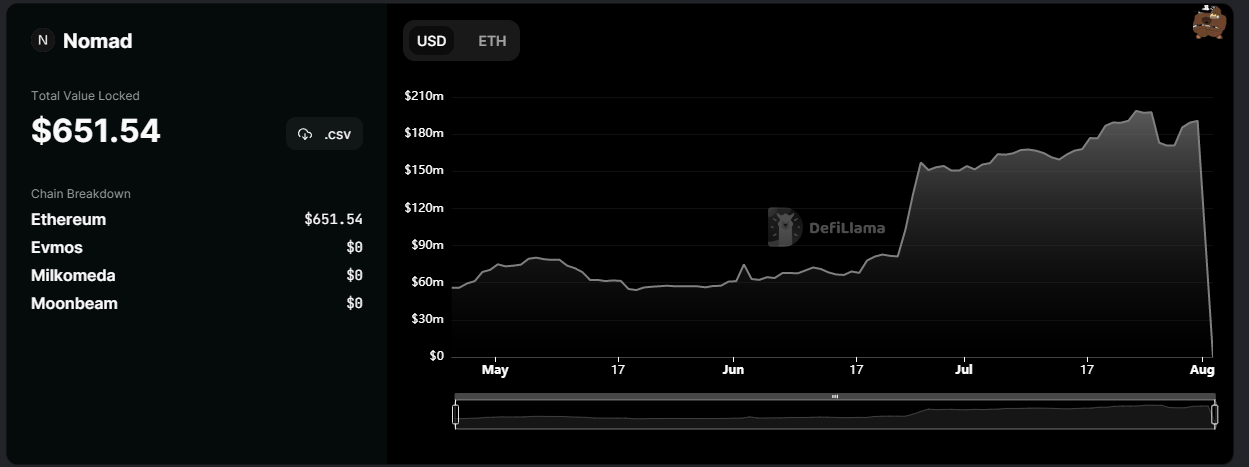Click the $651.54 total value figure
Image resolution: width=1249 pixels, height=467 pixels.
[96, 131]
